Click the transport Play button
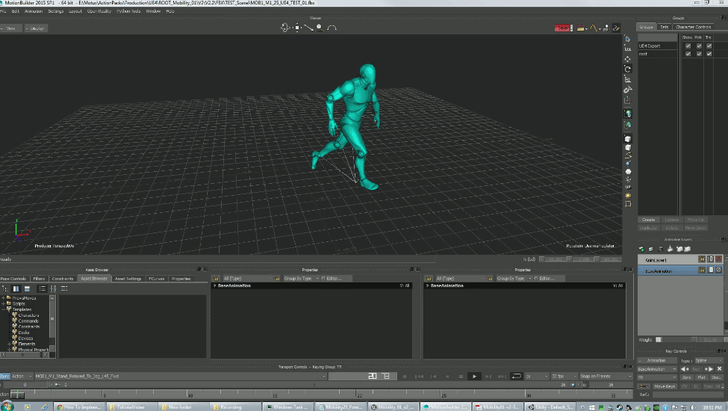The width and height of the screenshot is (728, 411). pos(474,376)
